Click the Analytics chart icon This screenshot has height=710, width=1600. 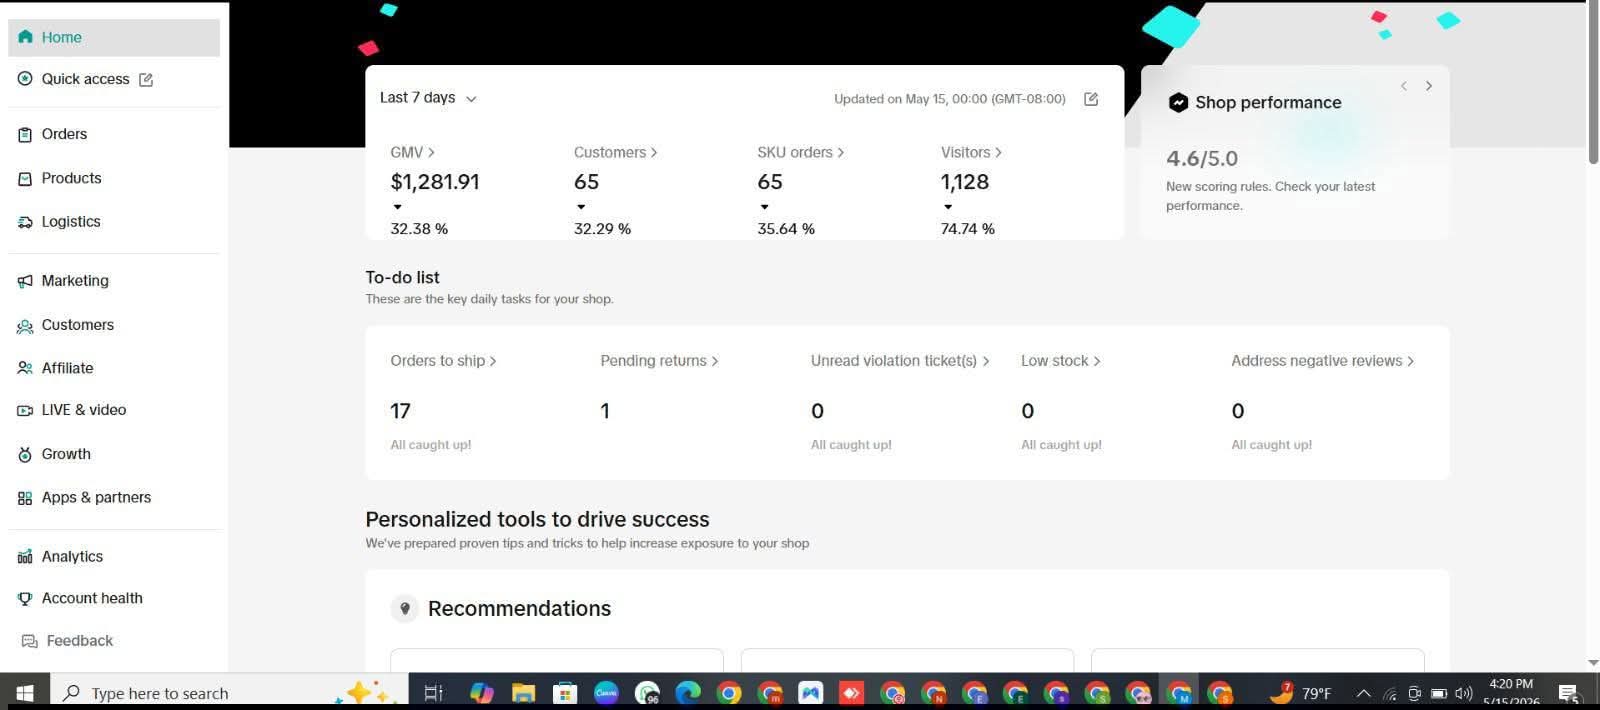pos(25,556)
